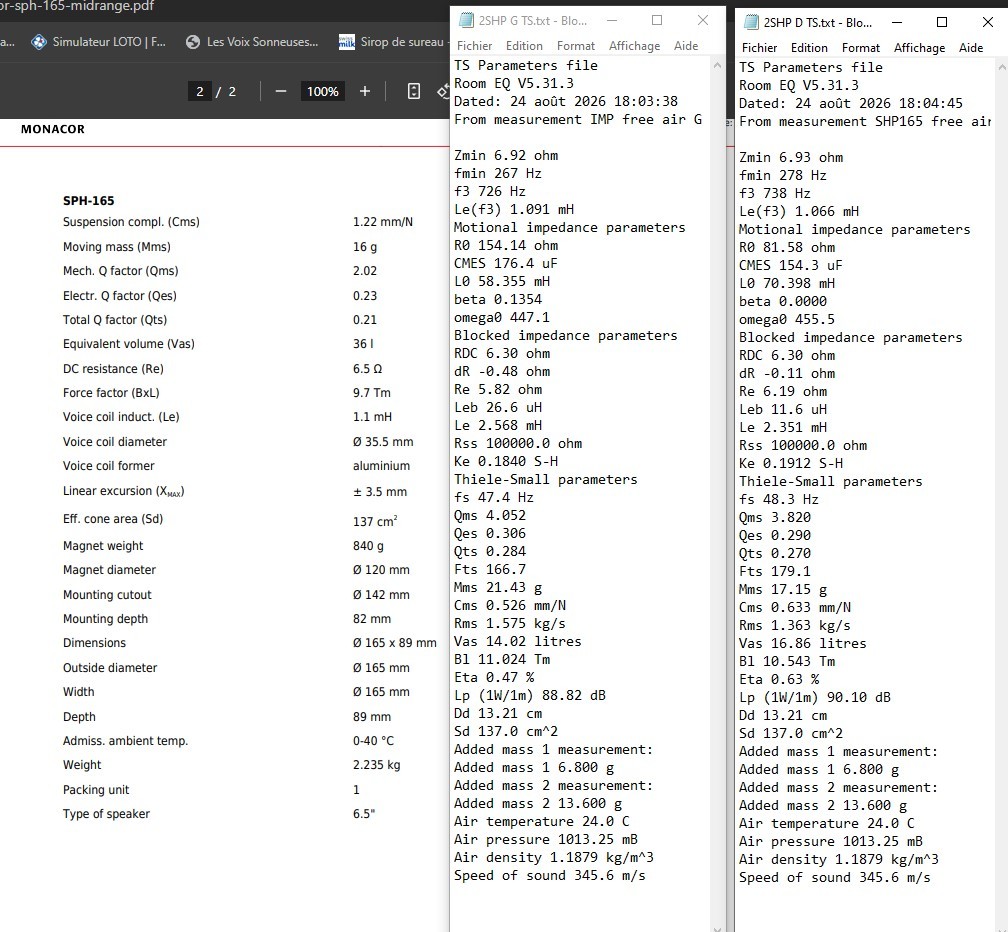Click scroll-up arrow in 2SHP G window
The width and height of the screenshot is (1008, 932).
(717, 65)
